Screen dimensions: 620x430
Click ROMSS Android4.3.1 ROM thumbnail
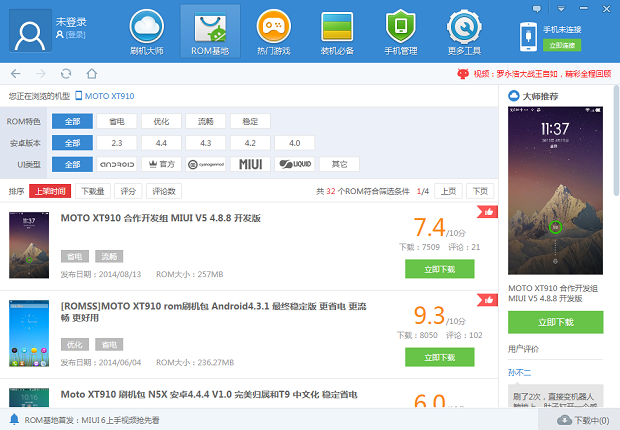pyautogui.click(x=29, y=333)
